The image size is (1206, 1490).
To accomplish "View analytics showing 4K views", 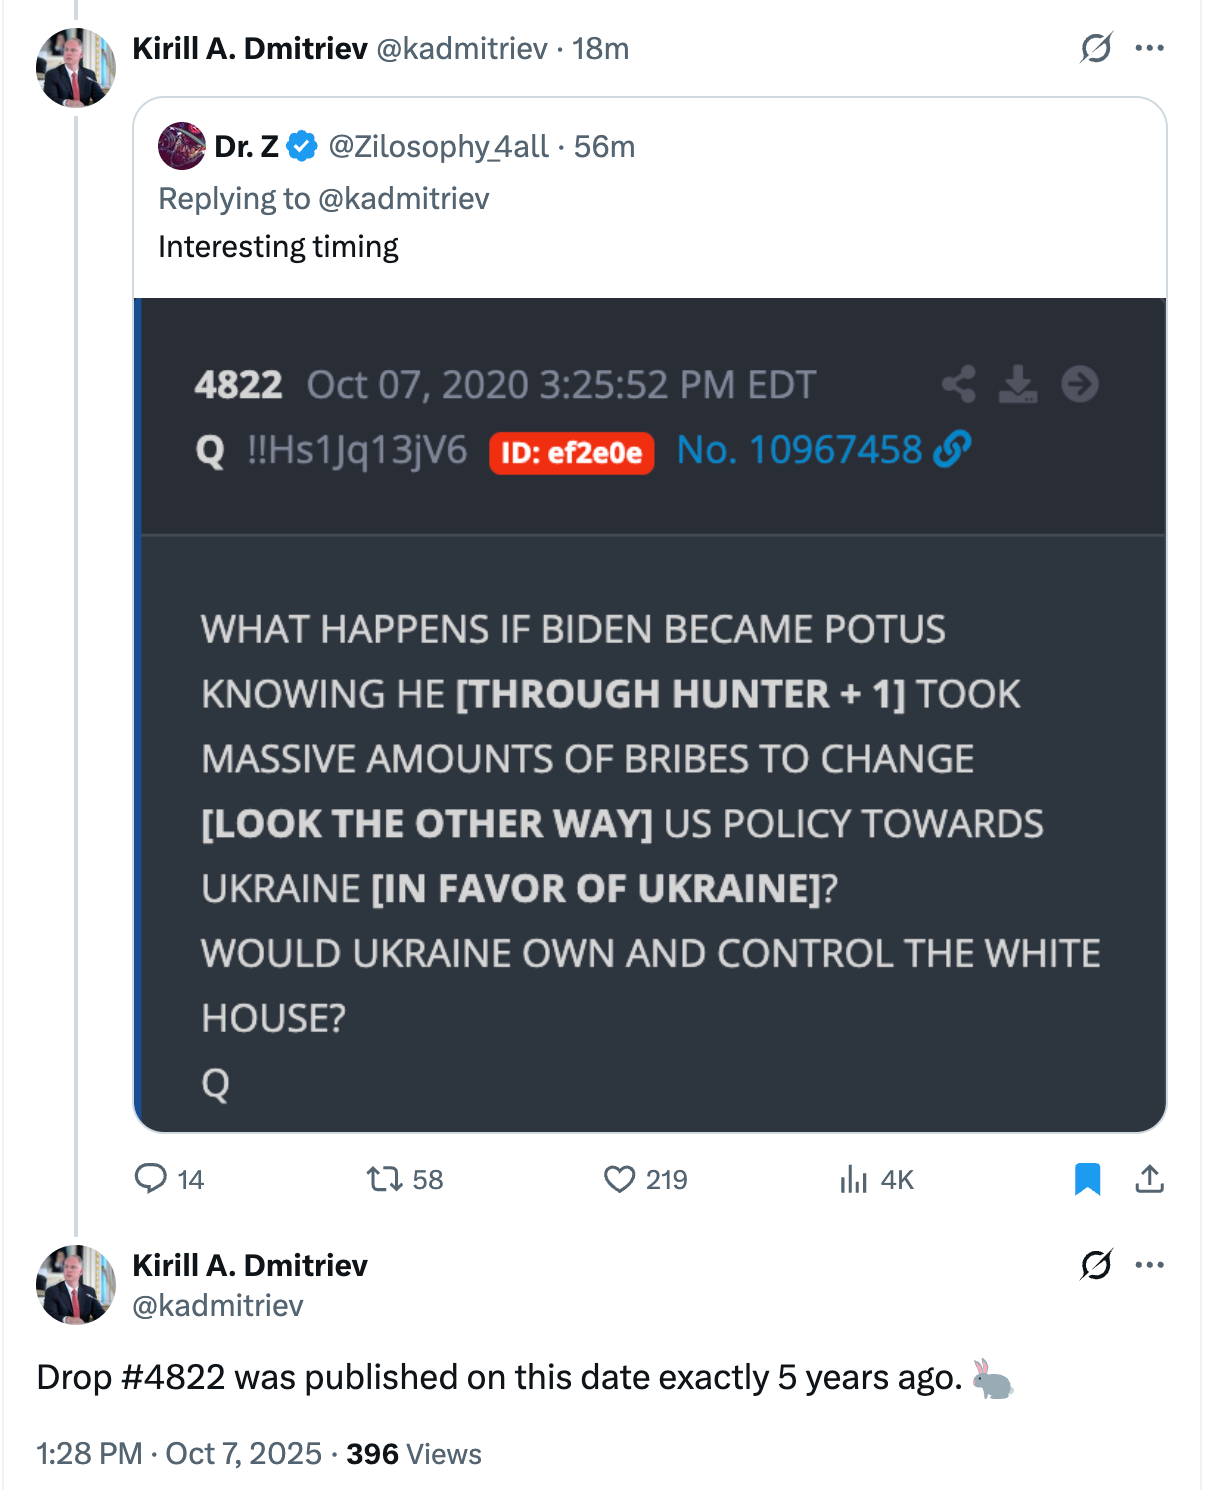I will click(854, 1179).
